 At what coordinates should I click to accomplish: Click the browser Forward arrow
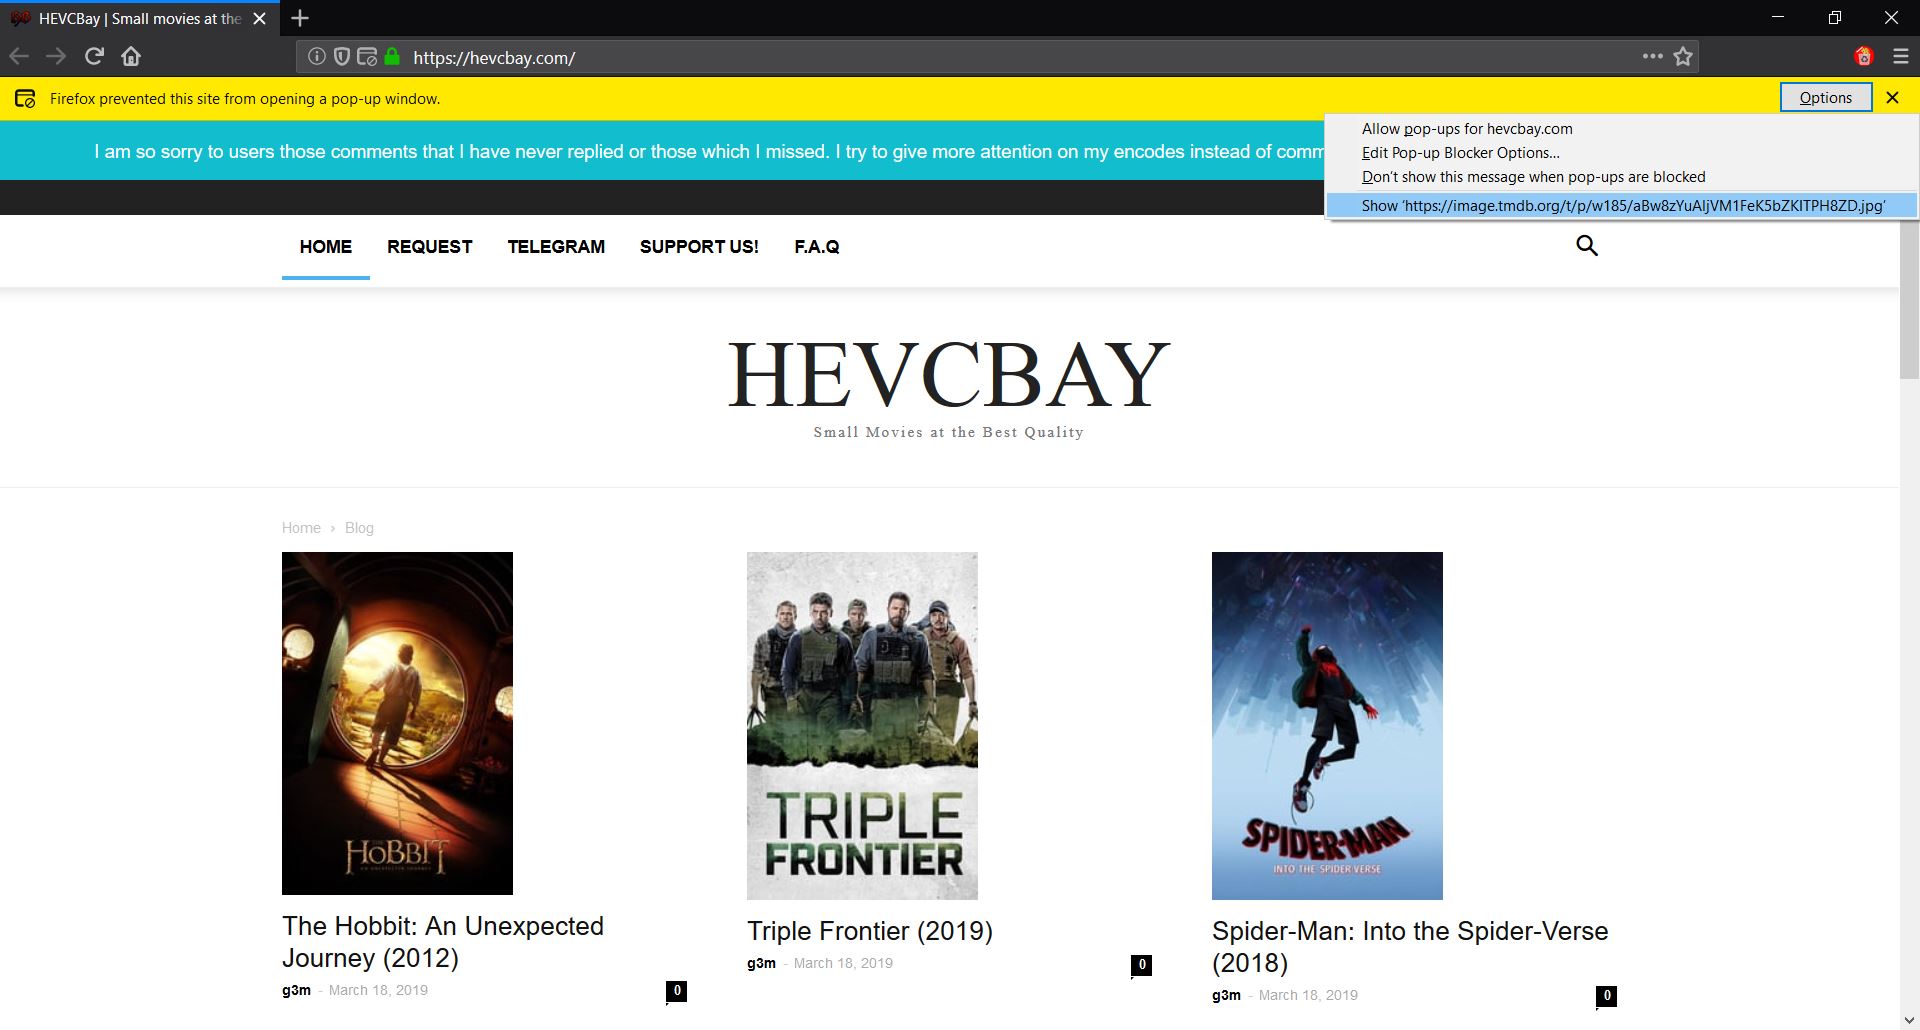point(56,57)
